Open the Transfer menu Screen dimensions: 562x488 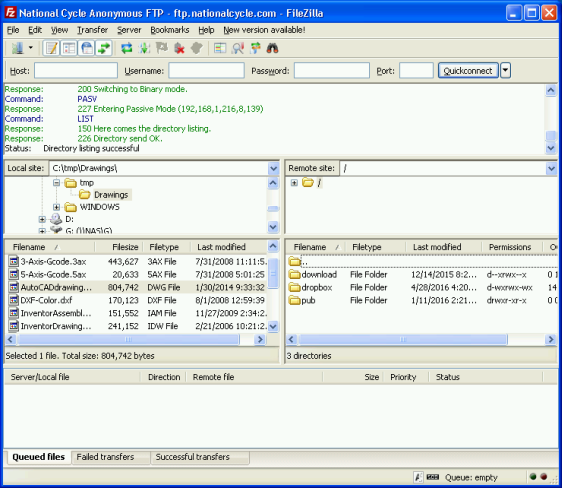click(x=92, y=30)
